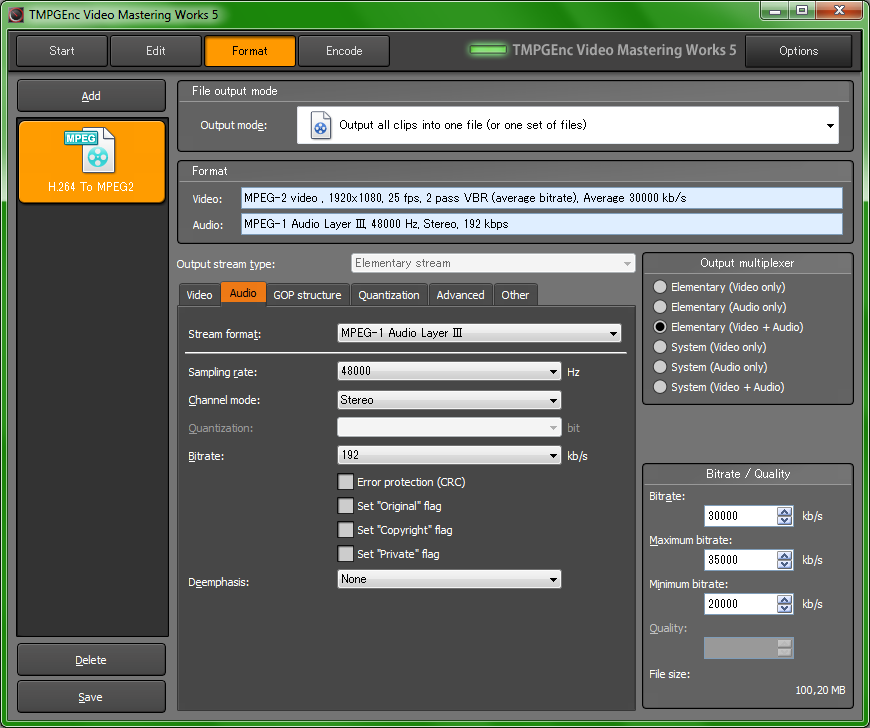Open the Start stage

coord(62,51)
